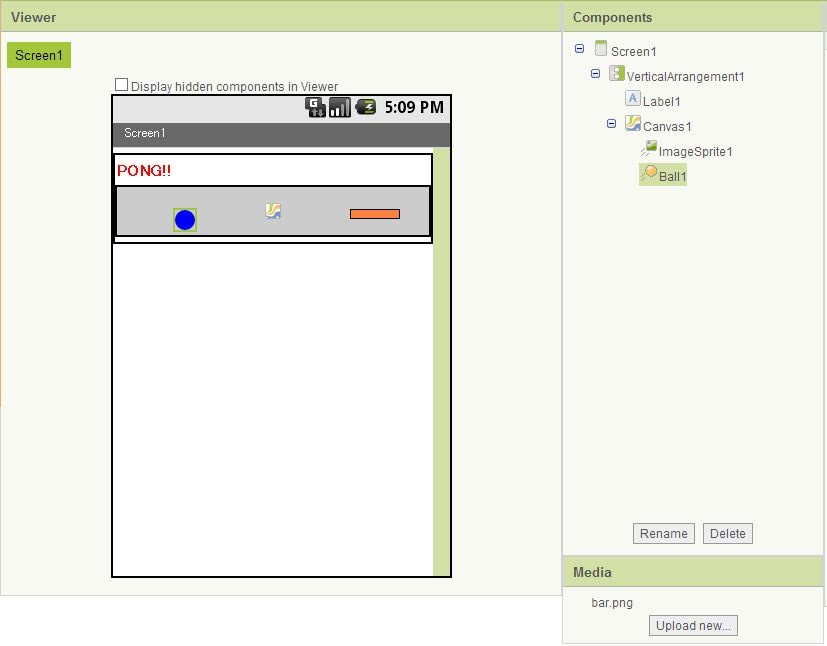
Task: Click the Rename button
Action: 664,534
